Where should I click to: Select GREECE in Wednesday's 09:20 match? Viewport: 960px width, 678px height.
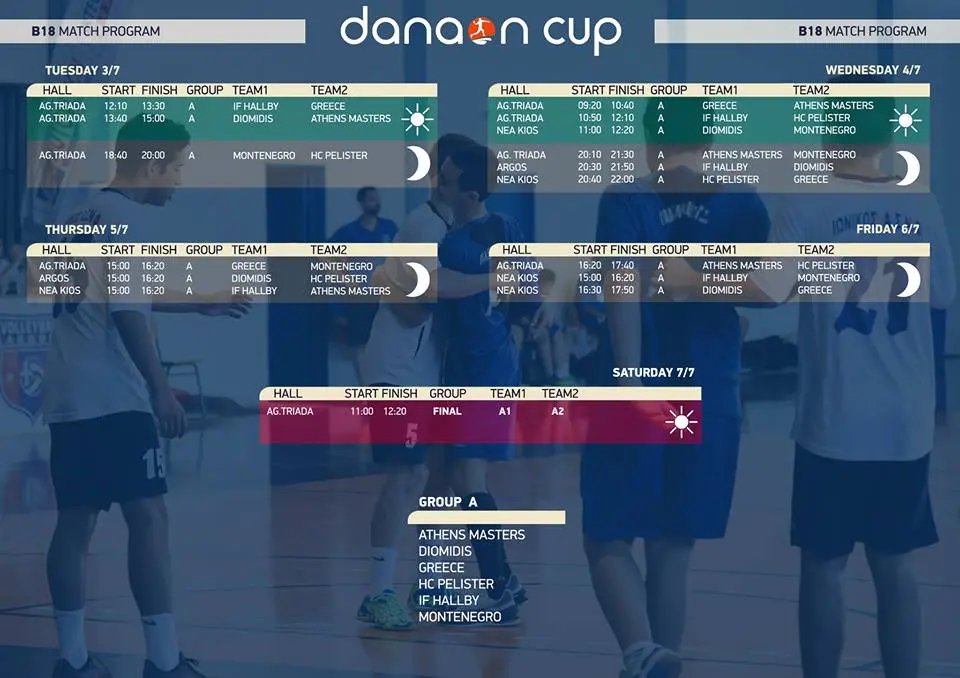click(x=719, y=105)
